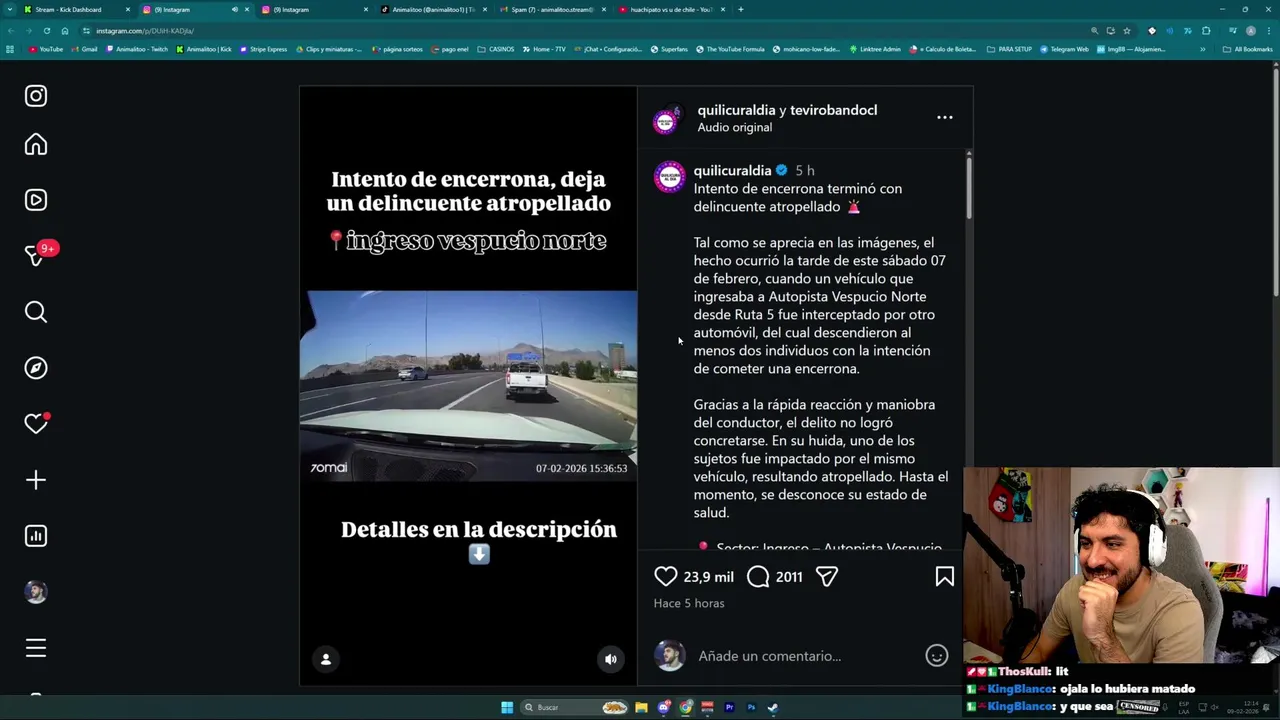Open Stripe Express bookmark
Screen dimensions: 1280x720
(x=264, y=49)
